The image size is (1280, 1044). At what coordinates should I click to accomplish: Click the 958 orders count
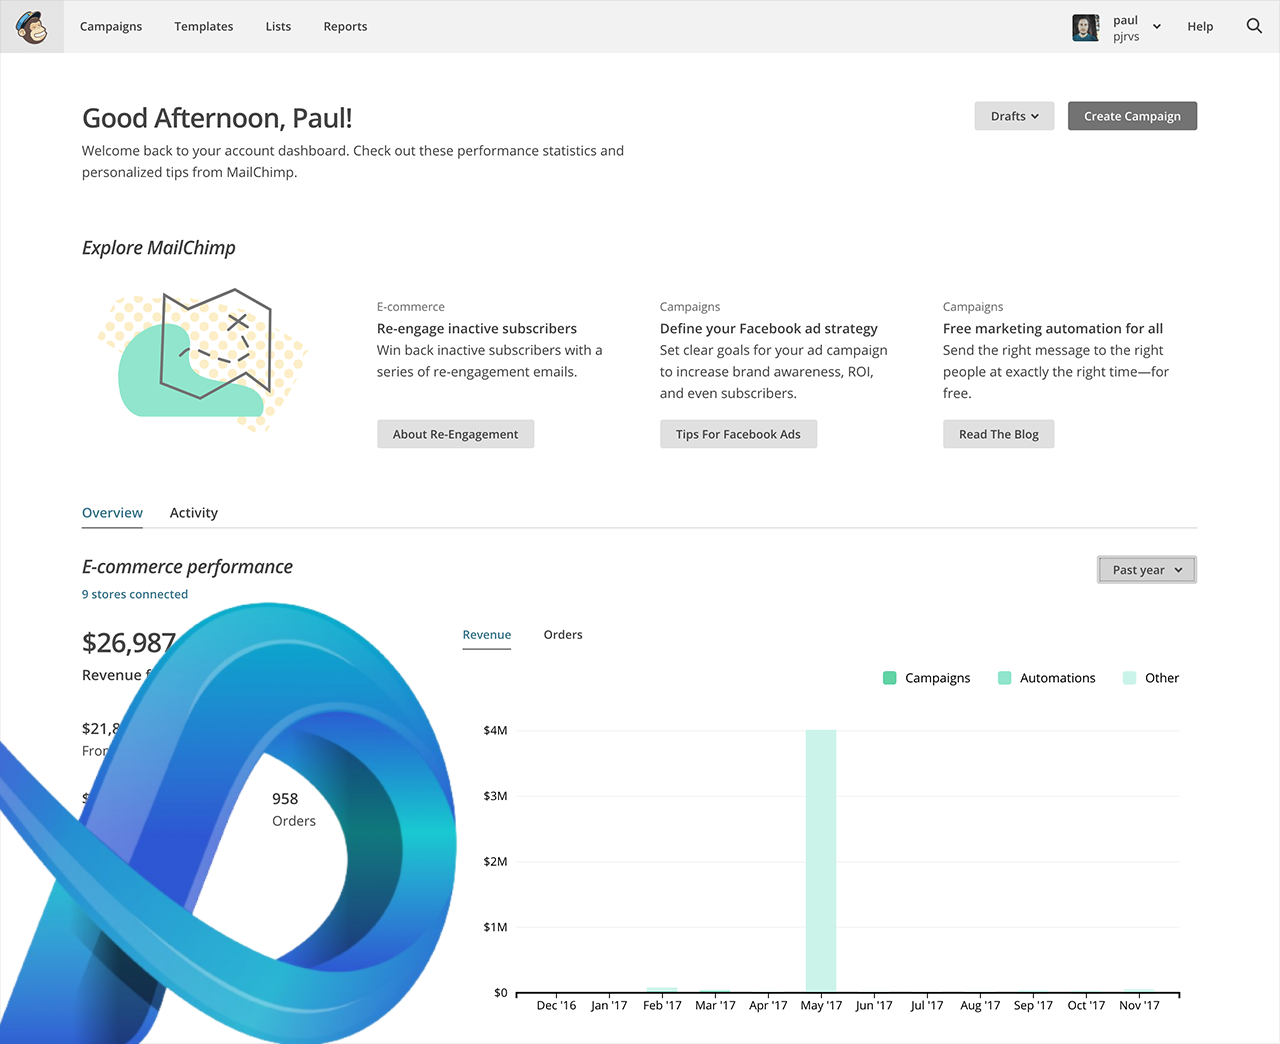[285, 799]
